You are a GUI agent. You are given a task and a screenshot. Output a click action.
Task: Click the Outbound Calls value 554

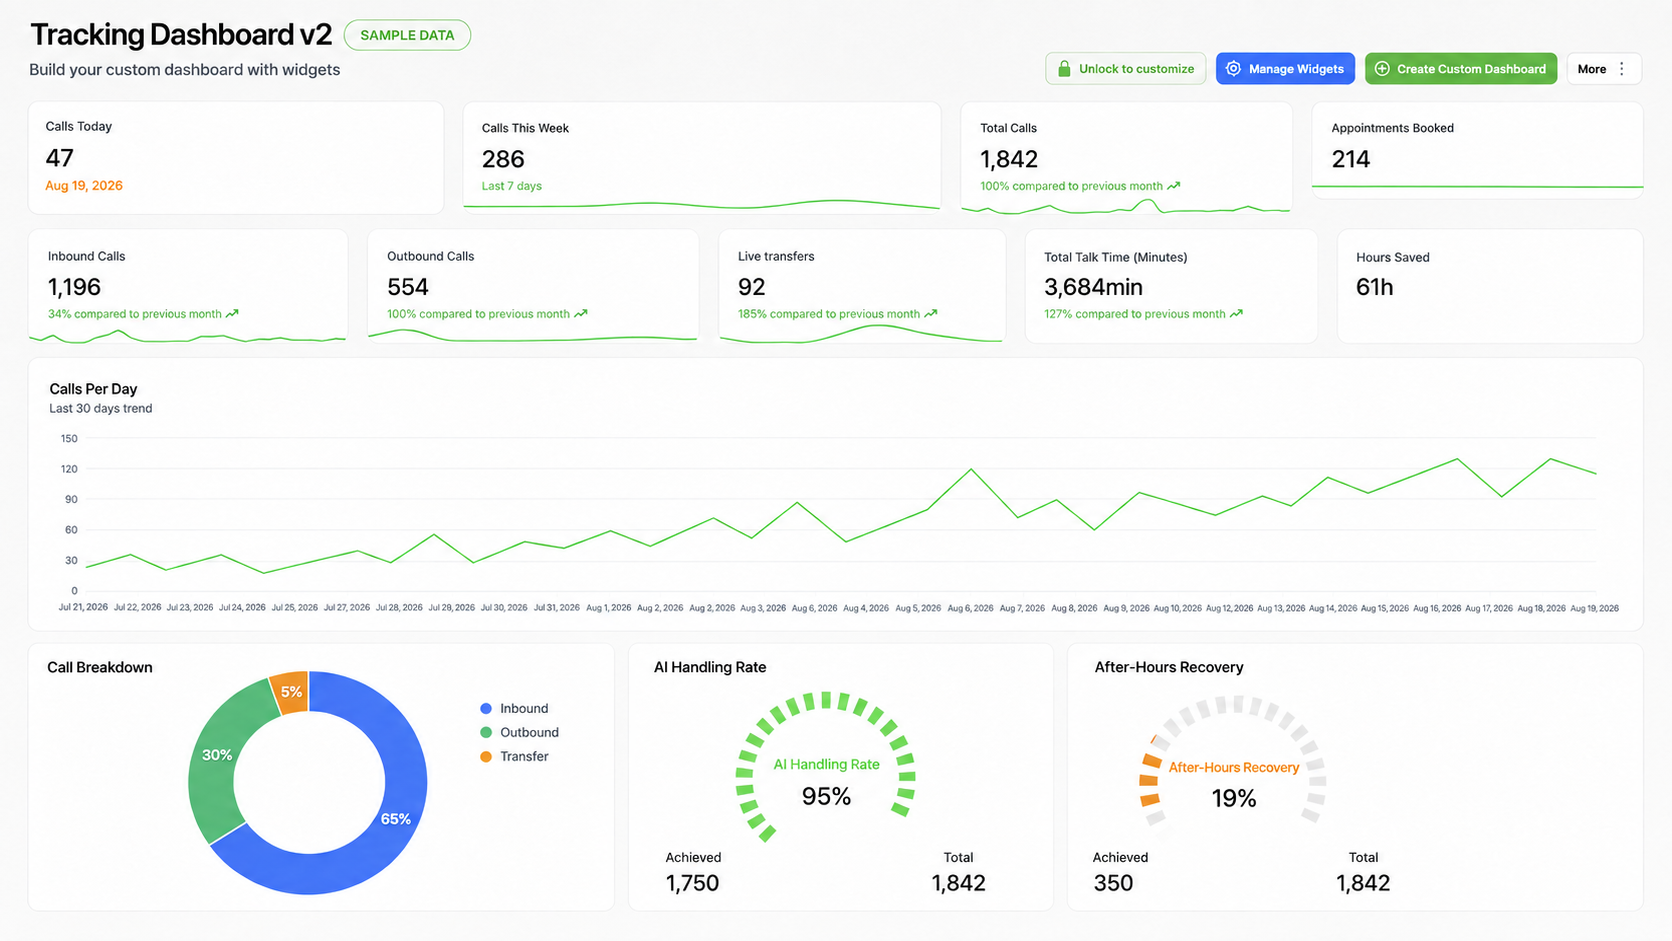coord(408,287)
